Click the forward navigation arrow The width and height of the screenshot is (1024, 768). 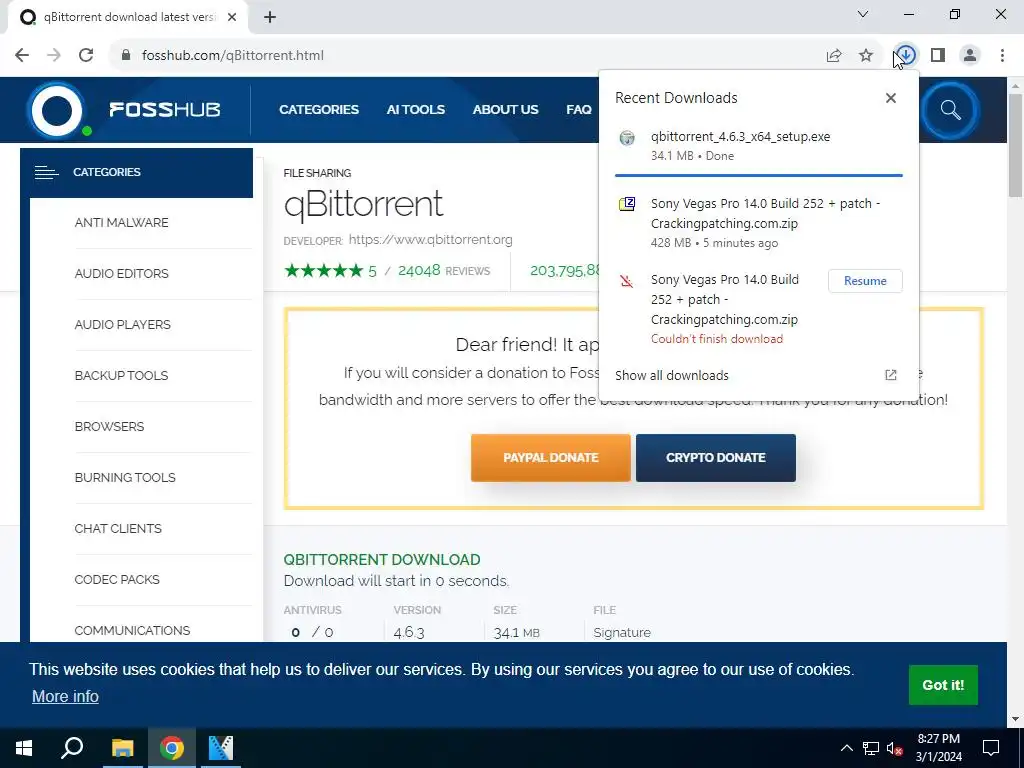coord(54,56)
